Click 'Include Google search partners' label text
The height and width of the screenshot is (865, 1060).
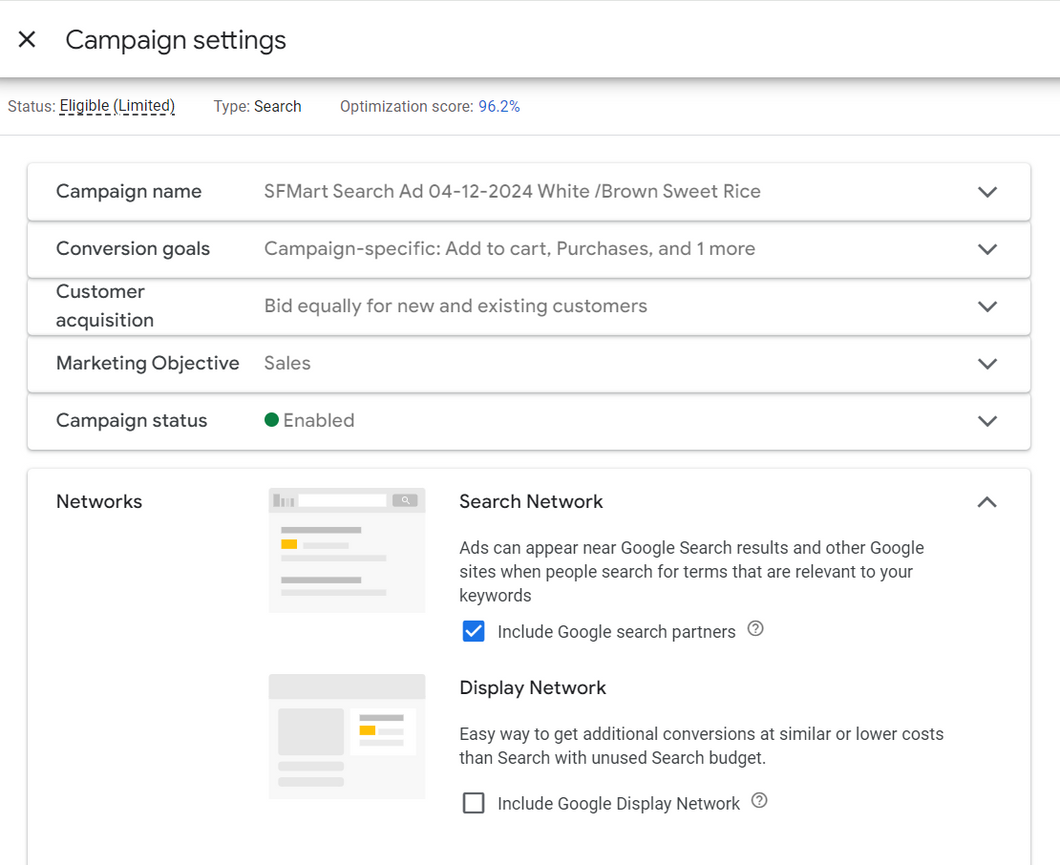point(617,631)
